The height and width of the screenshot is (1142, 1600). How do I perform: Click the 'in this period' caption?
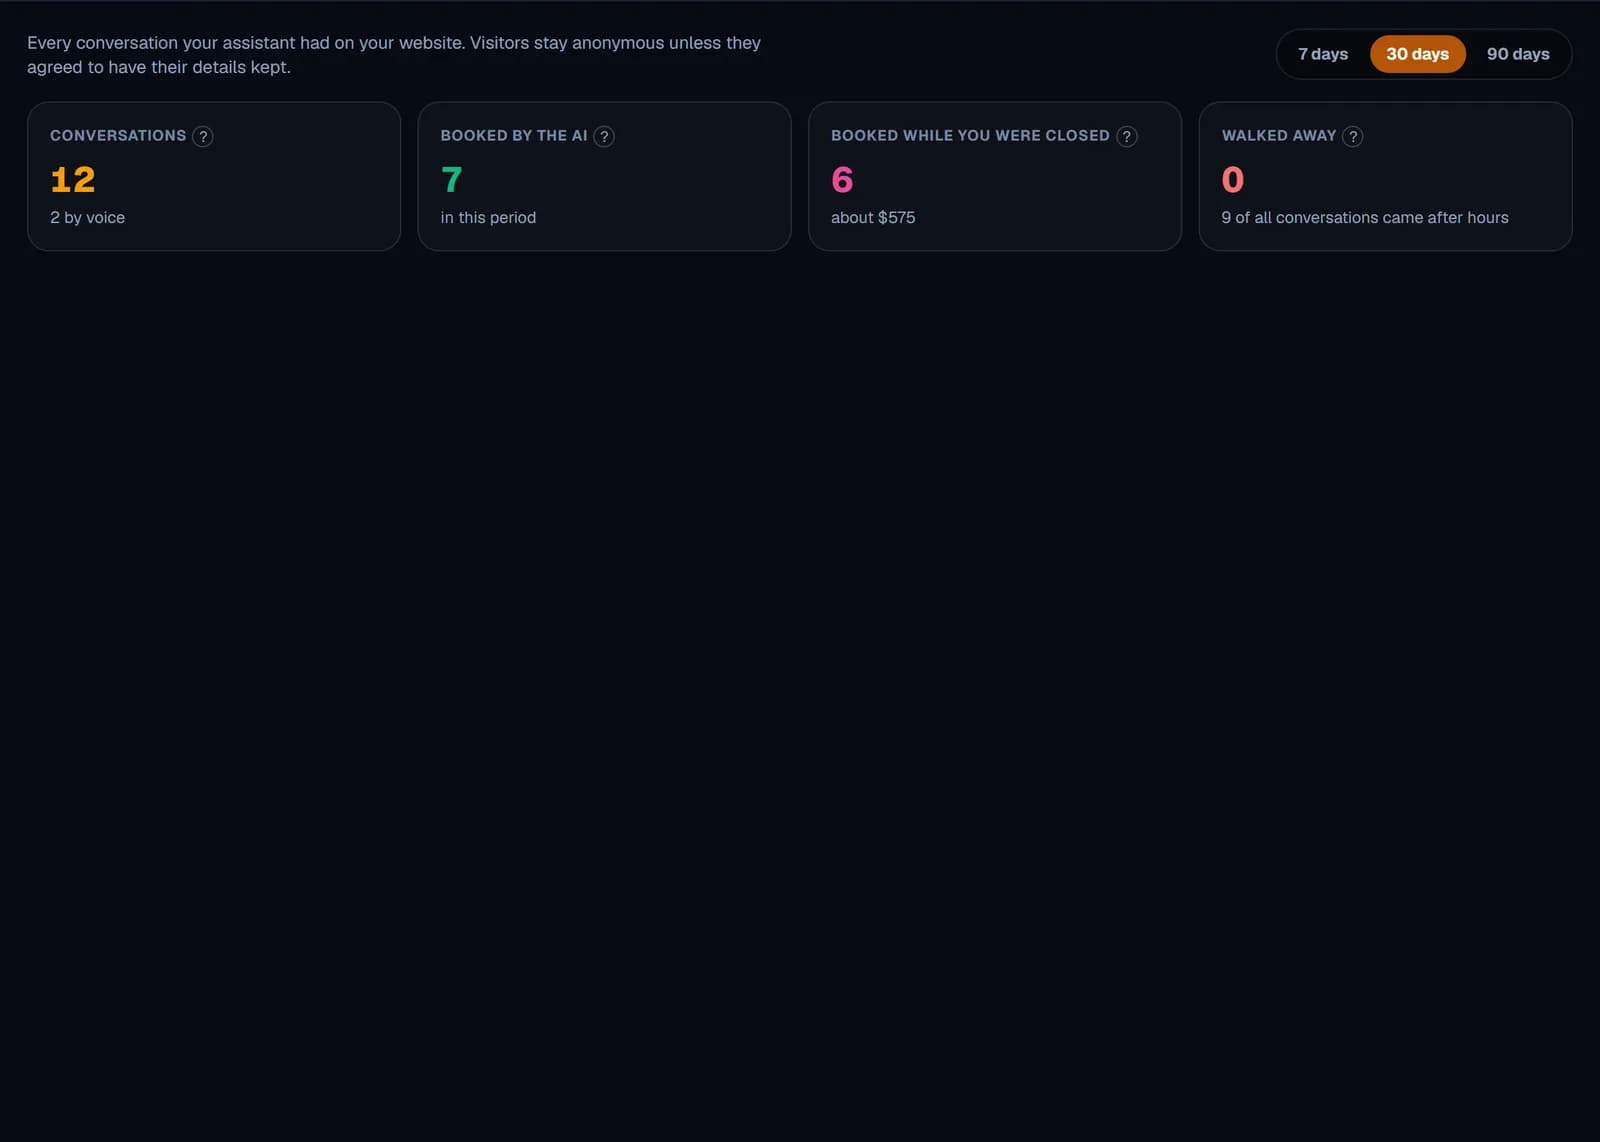pyautogui.click(x=488, y=218)
